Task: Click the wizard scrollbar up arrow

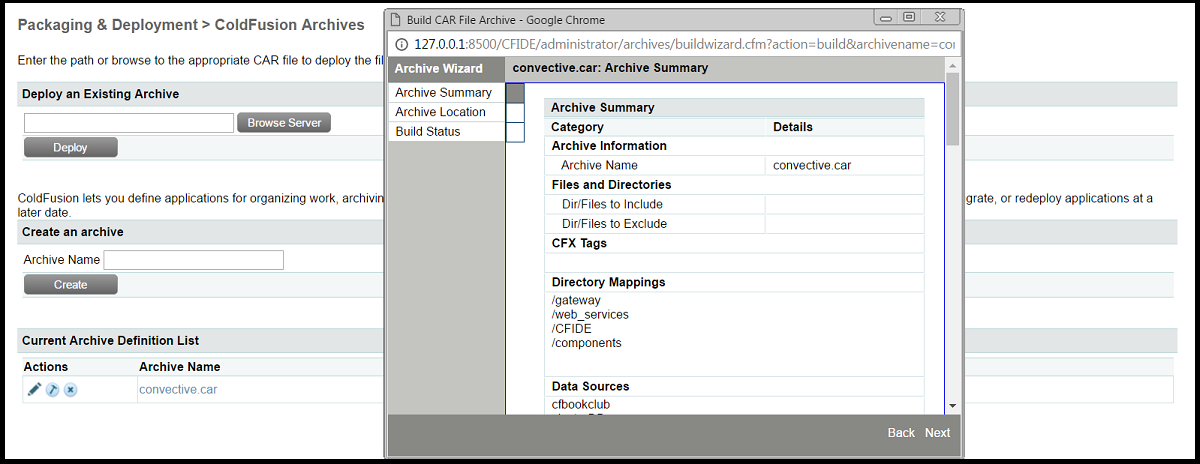Action: click(x=952, y=65)
